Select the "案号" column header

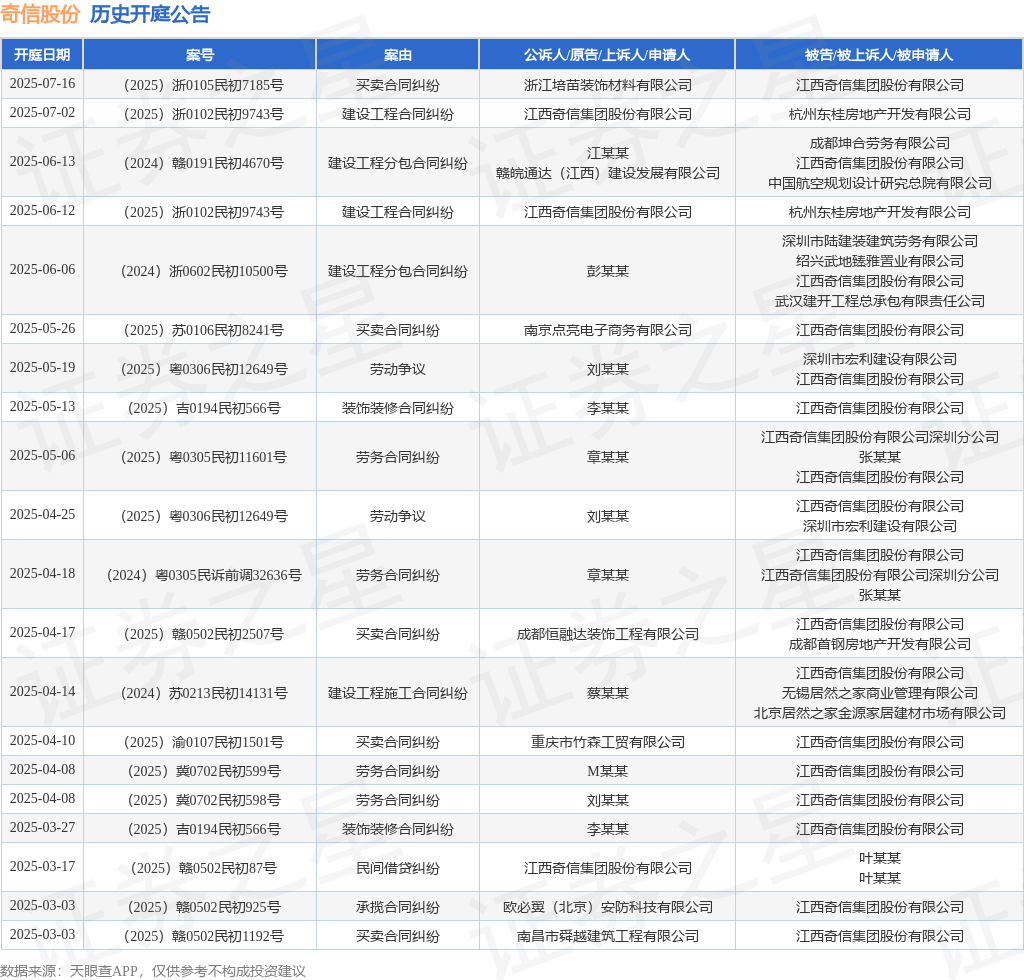pyautogui.click(x=200, y=55)
